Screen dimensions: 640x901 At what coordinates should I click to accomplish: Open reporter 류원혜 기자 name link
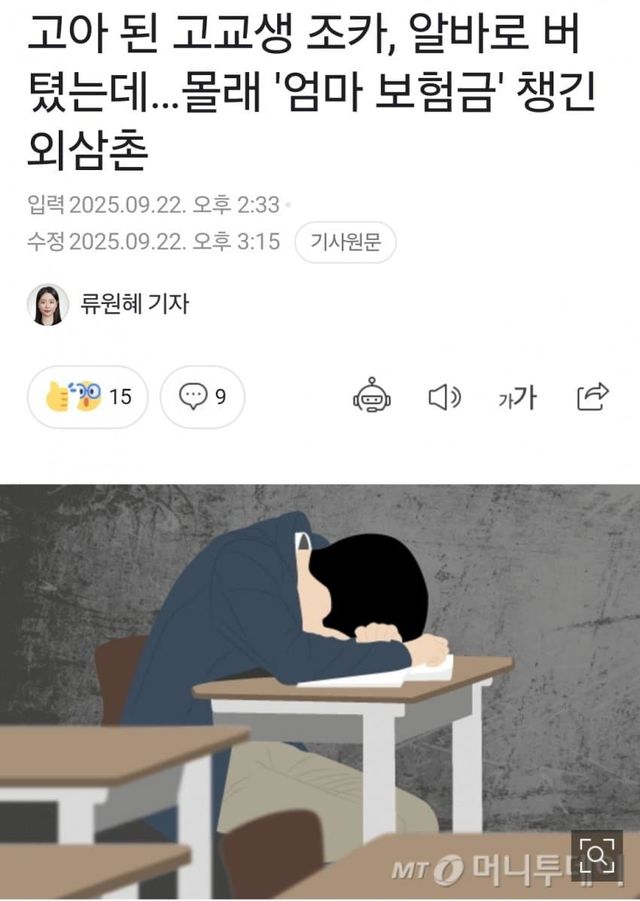click(x=134, y=303)
